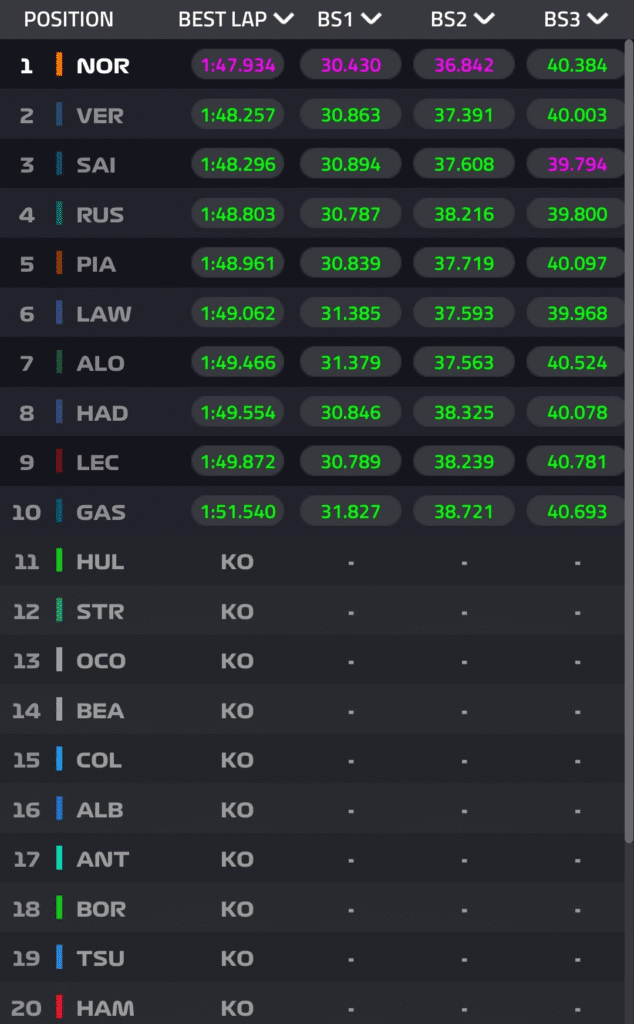Select the RUS driver name in position 4
Image resolution: width=634 pixels, height=1024 pixels.
point(98,214)
